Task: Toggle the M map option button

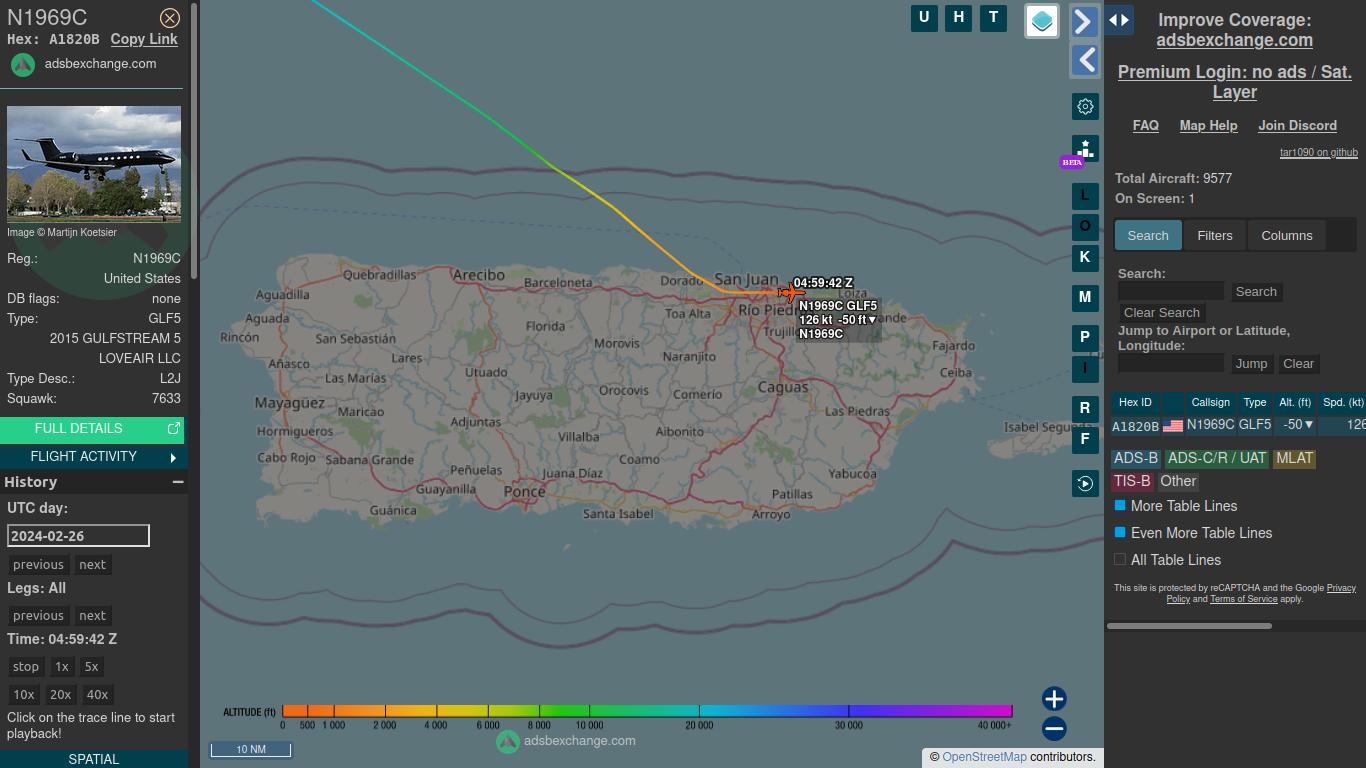Action: click(1085, 298)
